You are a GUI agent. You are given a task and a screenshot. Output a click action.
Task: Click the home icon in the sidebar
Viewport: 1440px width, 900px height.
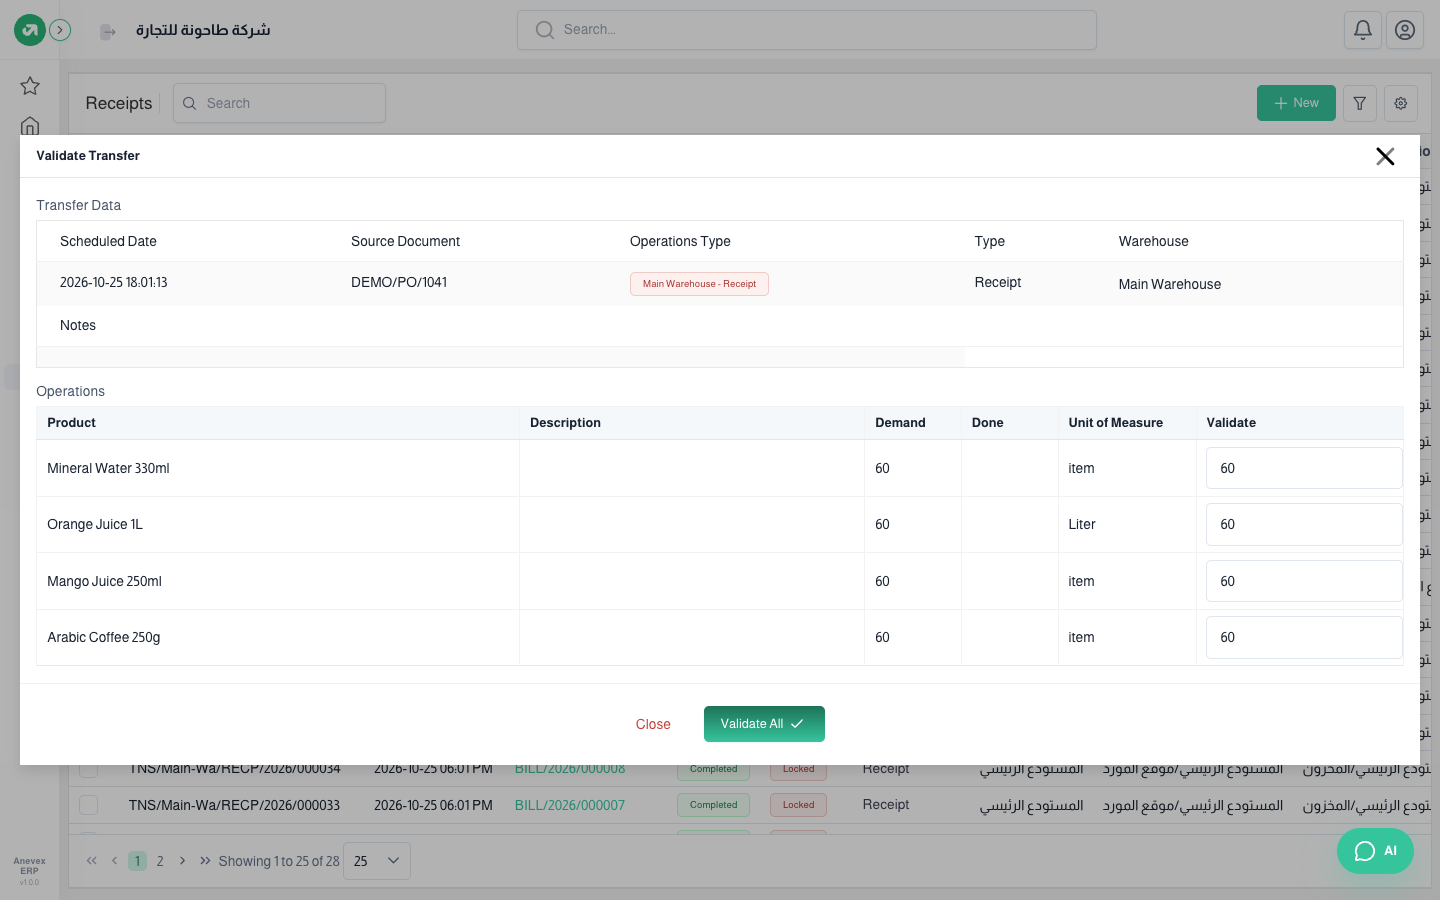pos(30,126)
